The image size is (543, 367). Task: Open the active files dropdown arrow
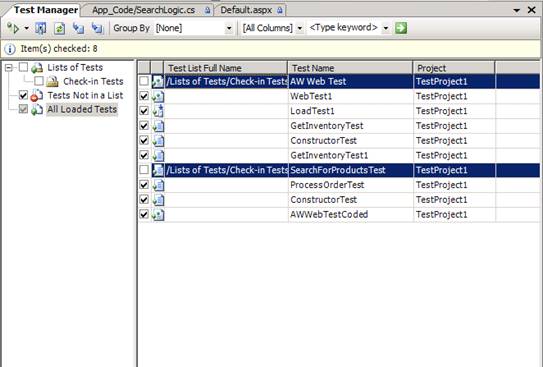pos(517,10)
